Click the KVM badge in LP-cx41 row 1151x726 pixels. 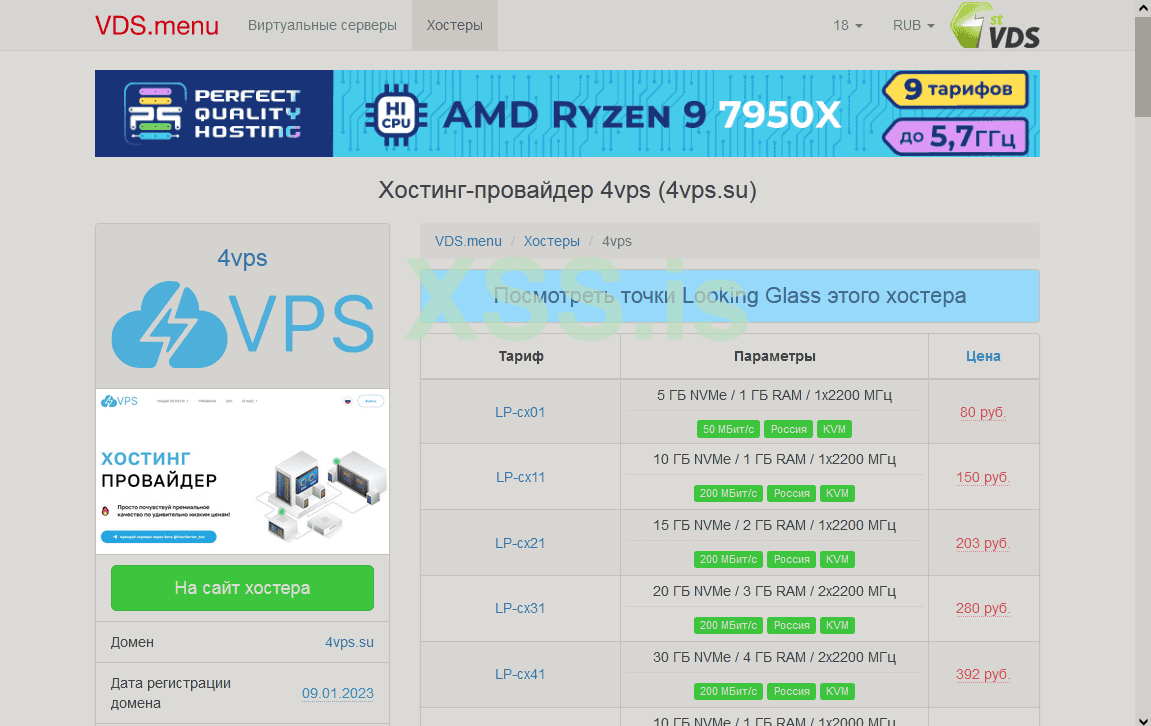point(837,691)
